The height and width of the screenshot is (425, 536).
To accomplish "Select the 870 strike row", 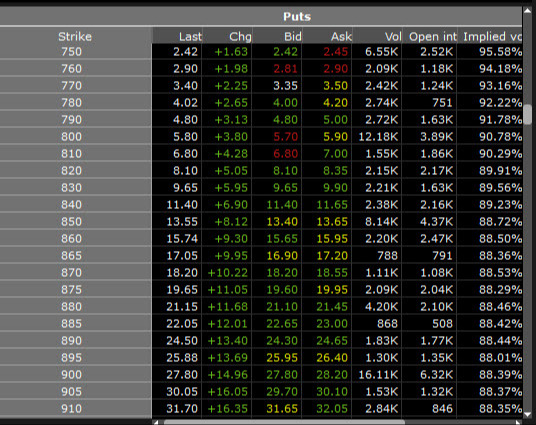I will (x=261, y=273).
